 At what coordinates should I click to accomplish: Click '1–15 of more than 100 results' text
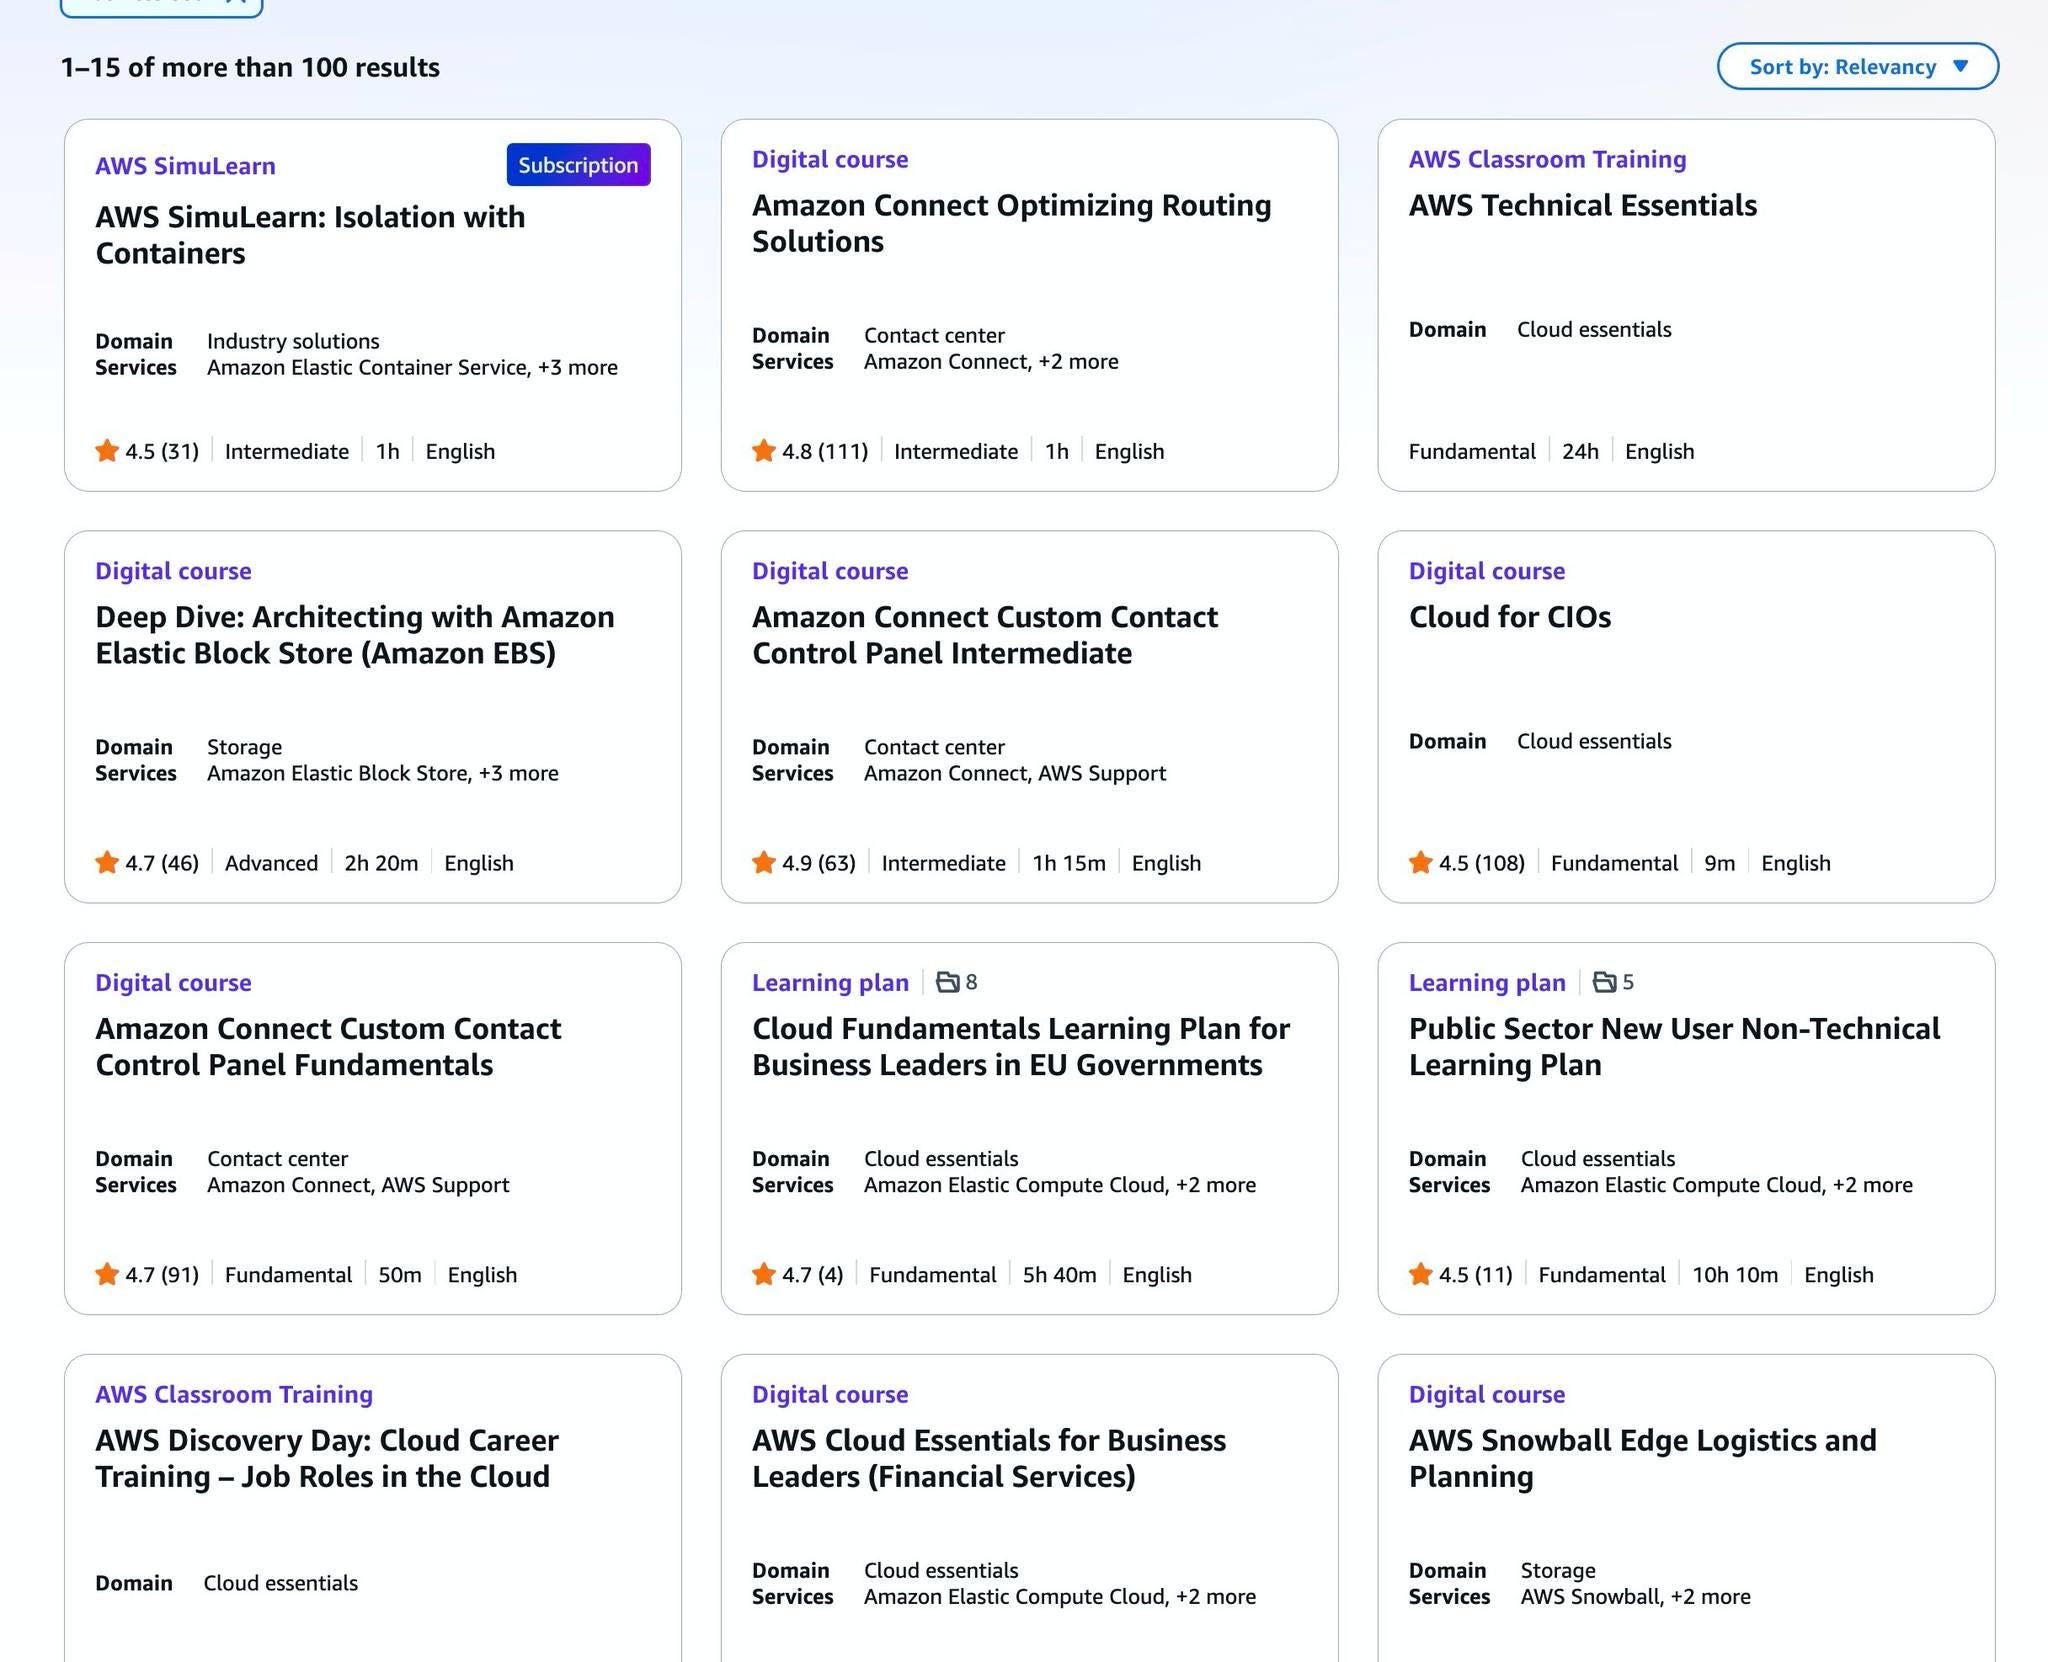pyautogui.click(x=250, y=68)
